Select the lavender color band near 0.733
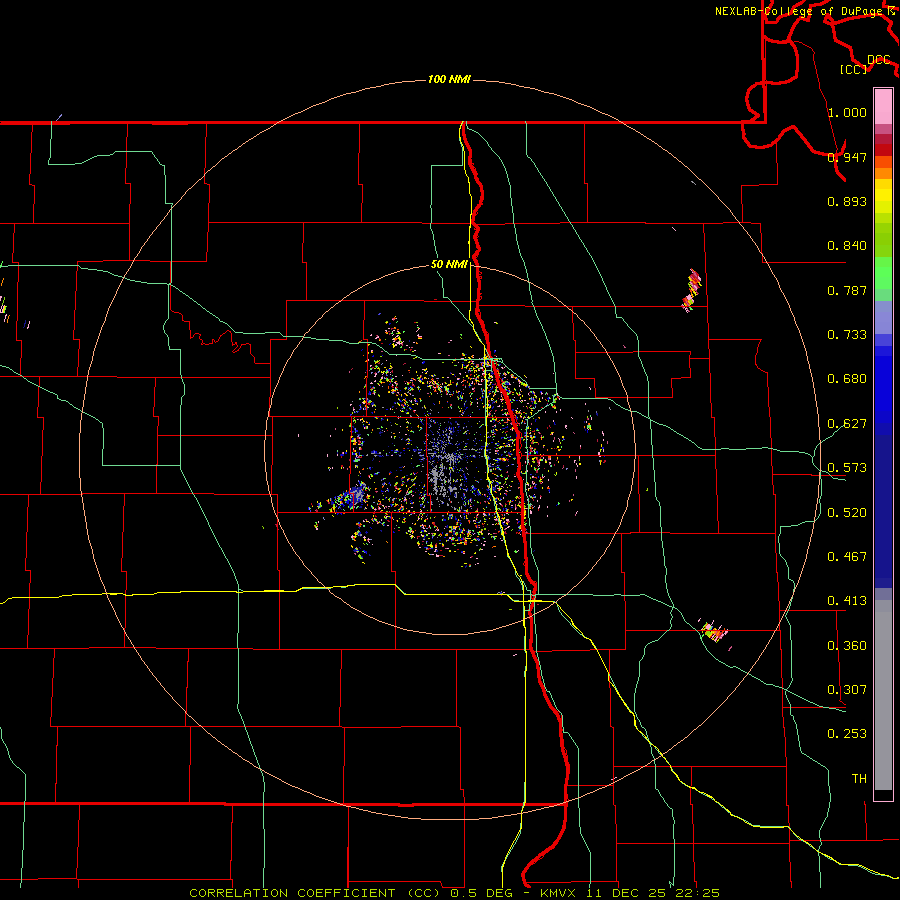This screenshot has height=900, width=900. click(883, 317)
